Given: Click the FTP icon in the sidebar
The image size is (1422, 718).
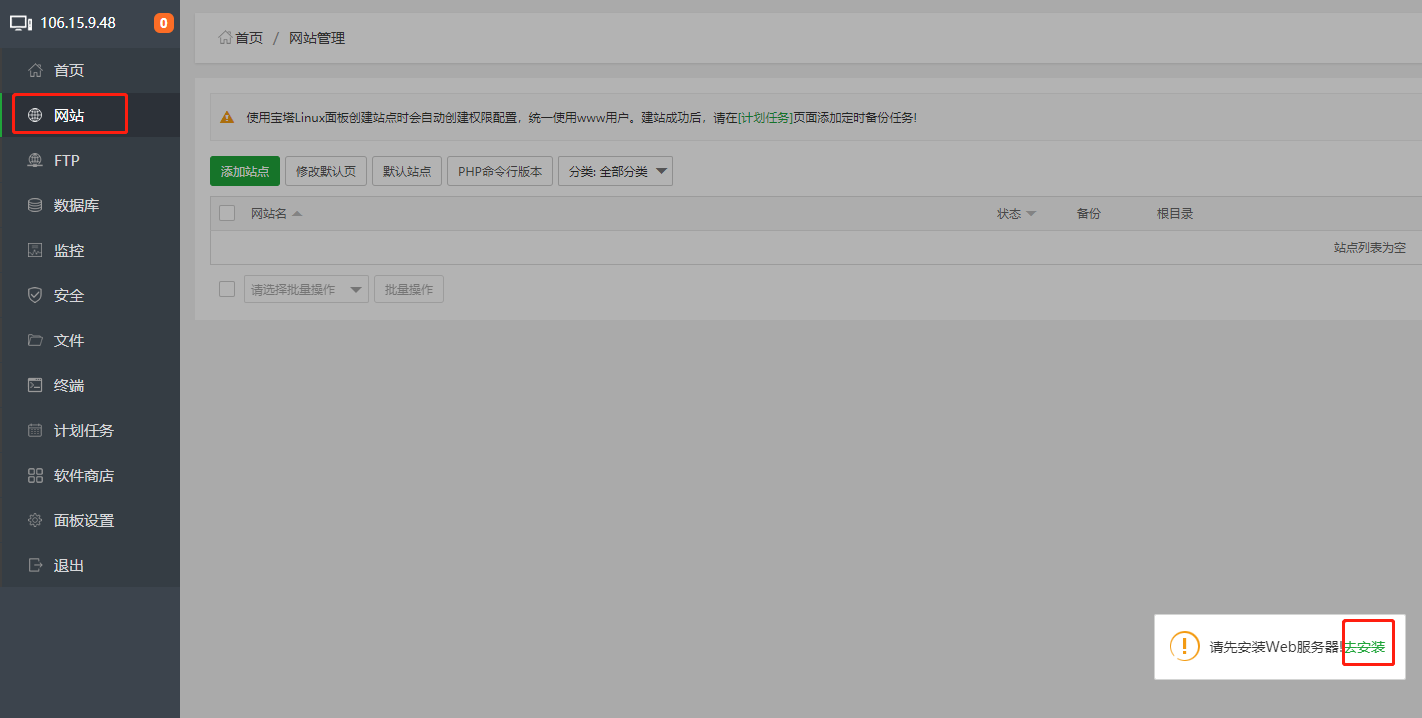Looking at the screenshot, I should (x=36, y=161).
